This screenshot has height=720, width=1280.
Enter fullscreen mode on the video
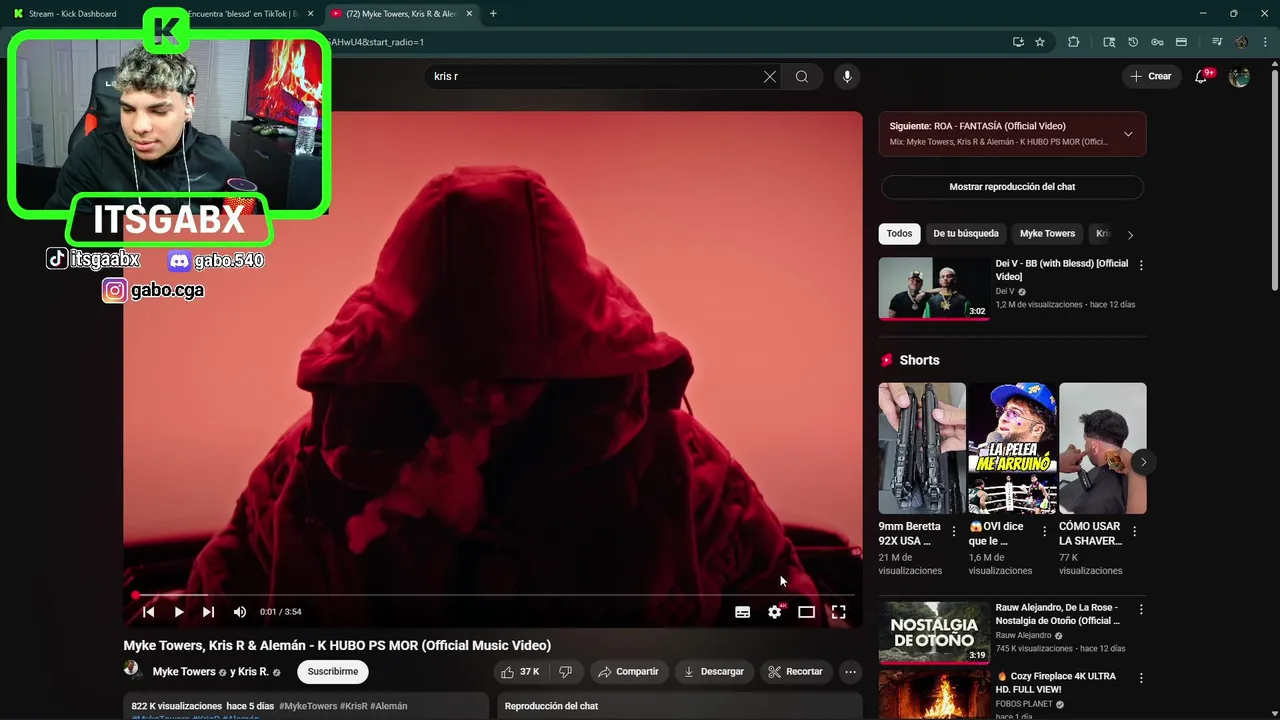838,612
